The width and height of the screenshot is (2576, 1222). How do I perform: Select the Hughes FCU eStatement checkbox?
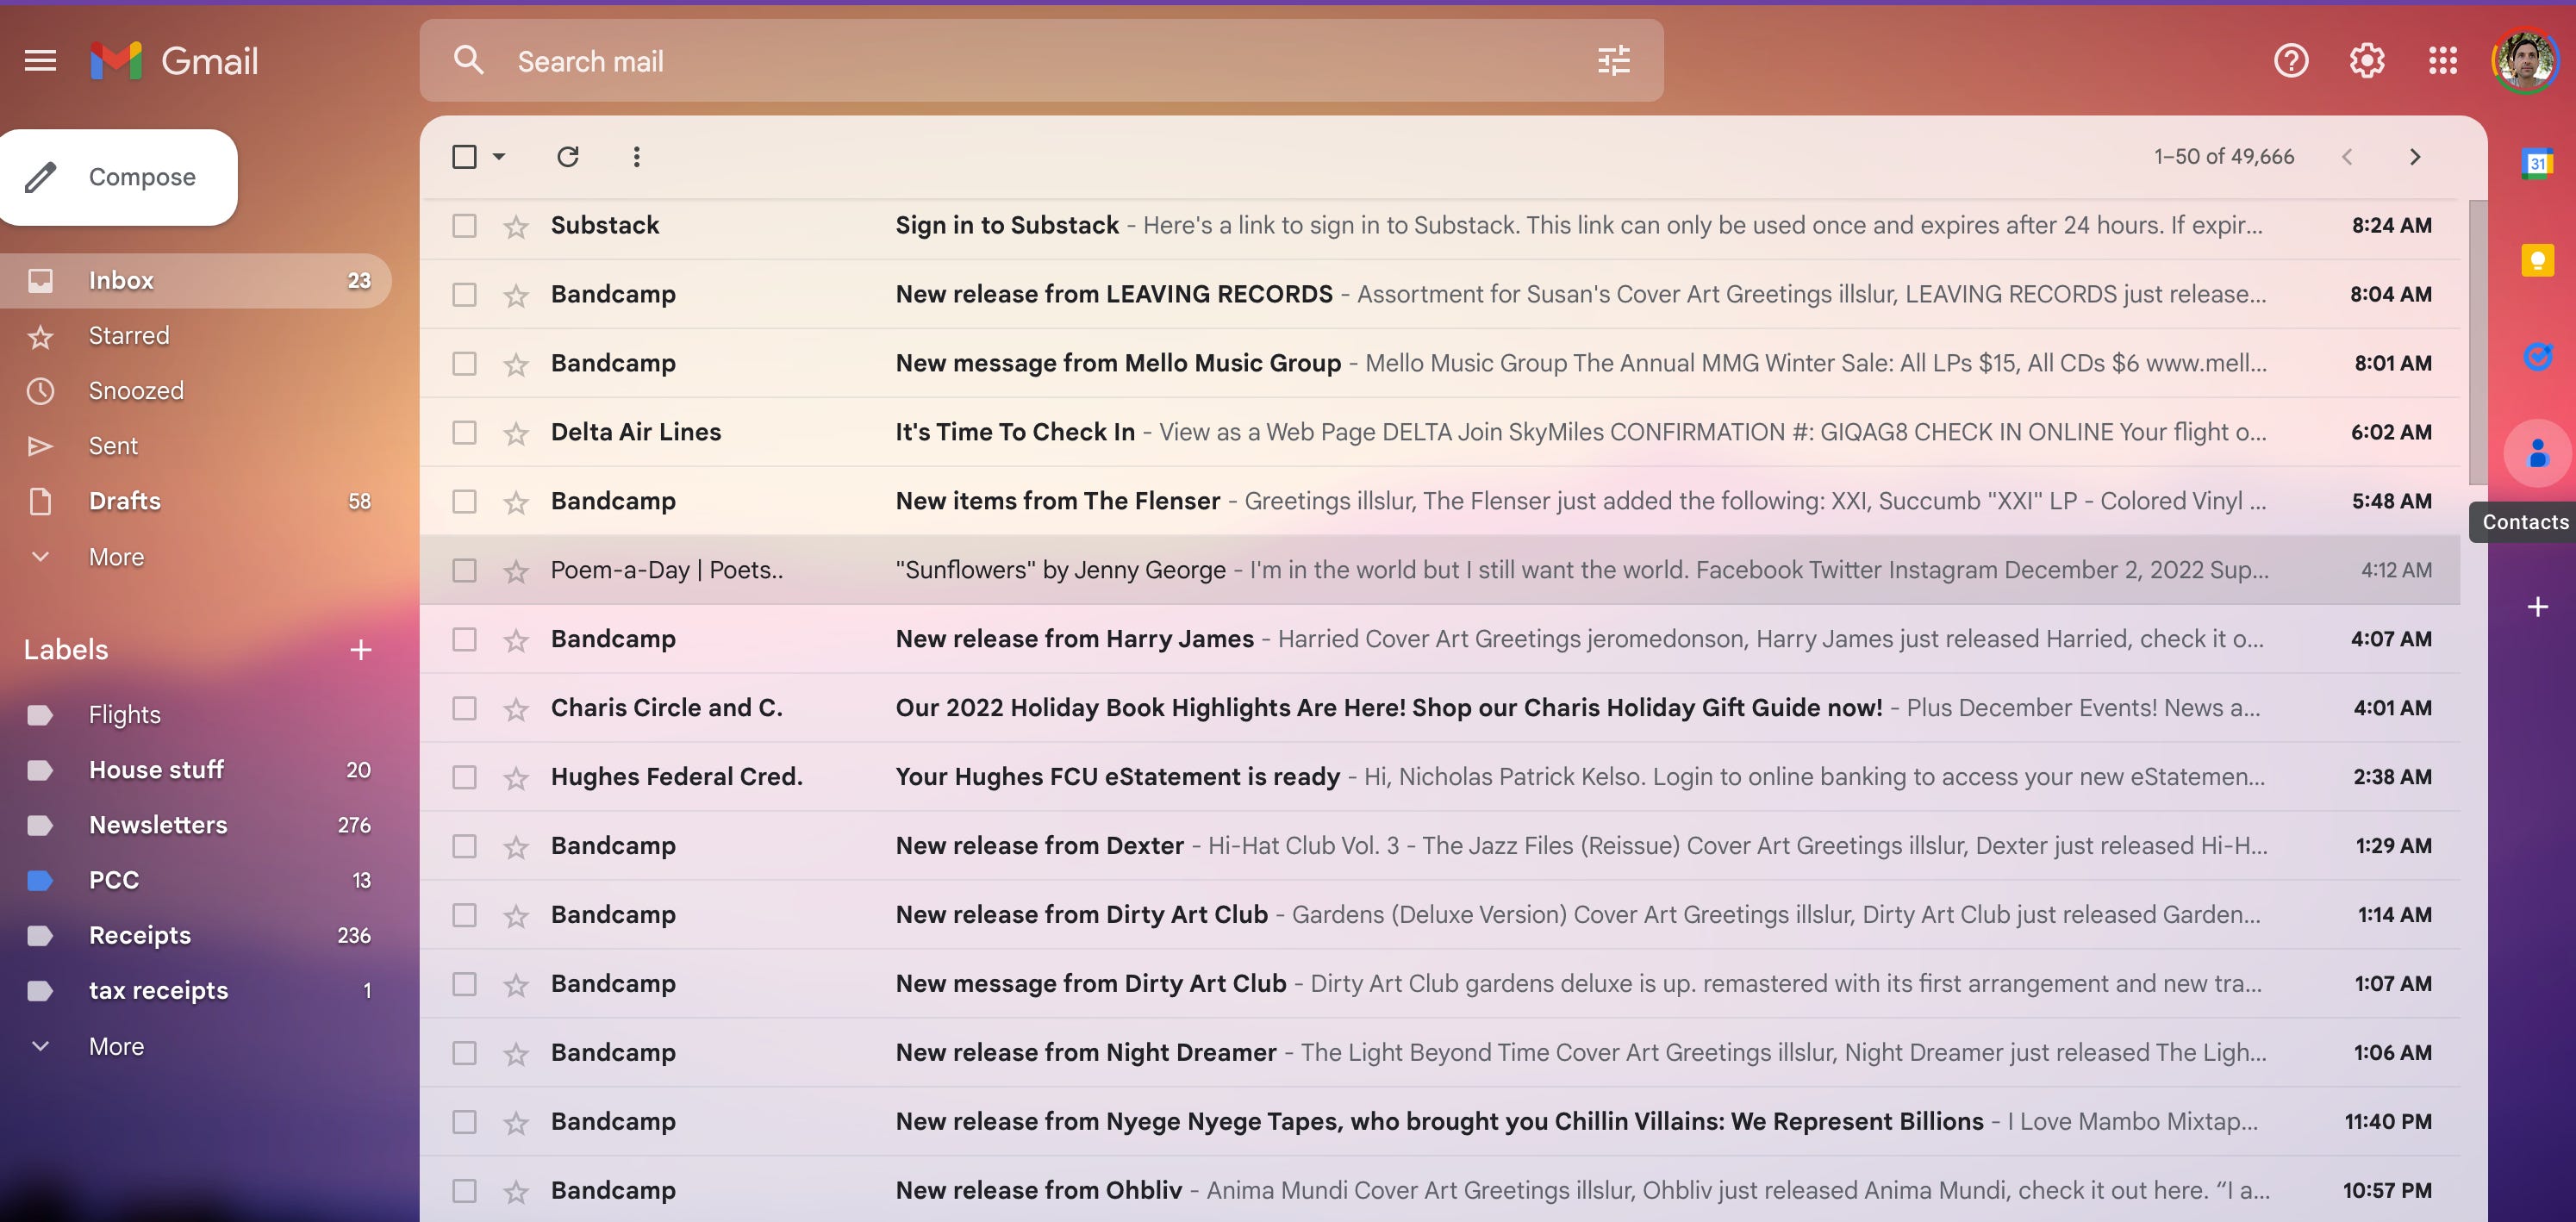464,778
